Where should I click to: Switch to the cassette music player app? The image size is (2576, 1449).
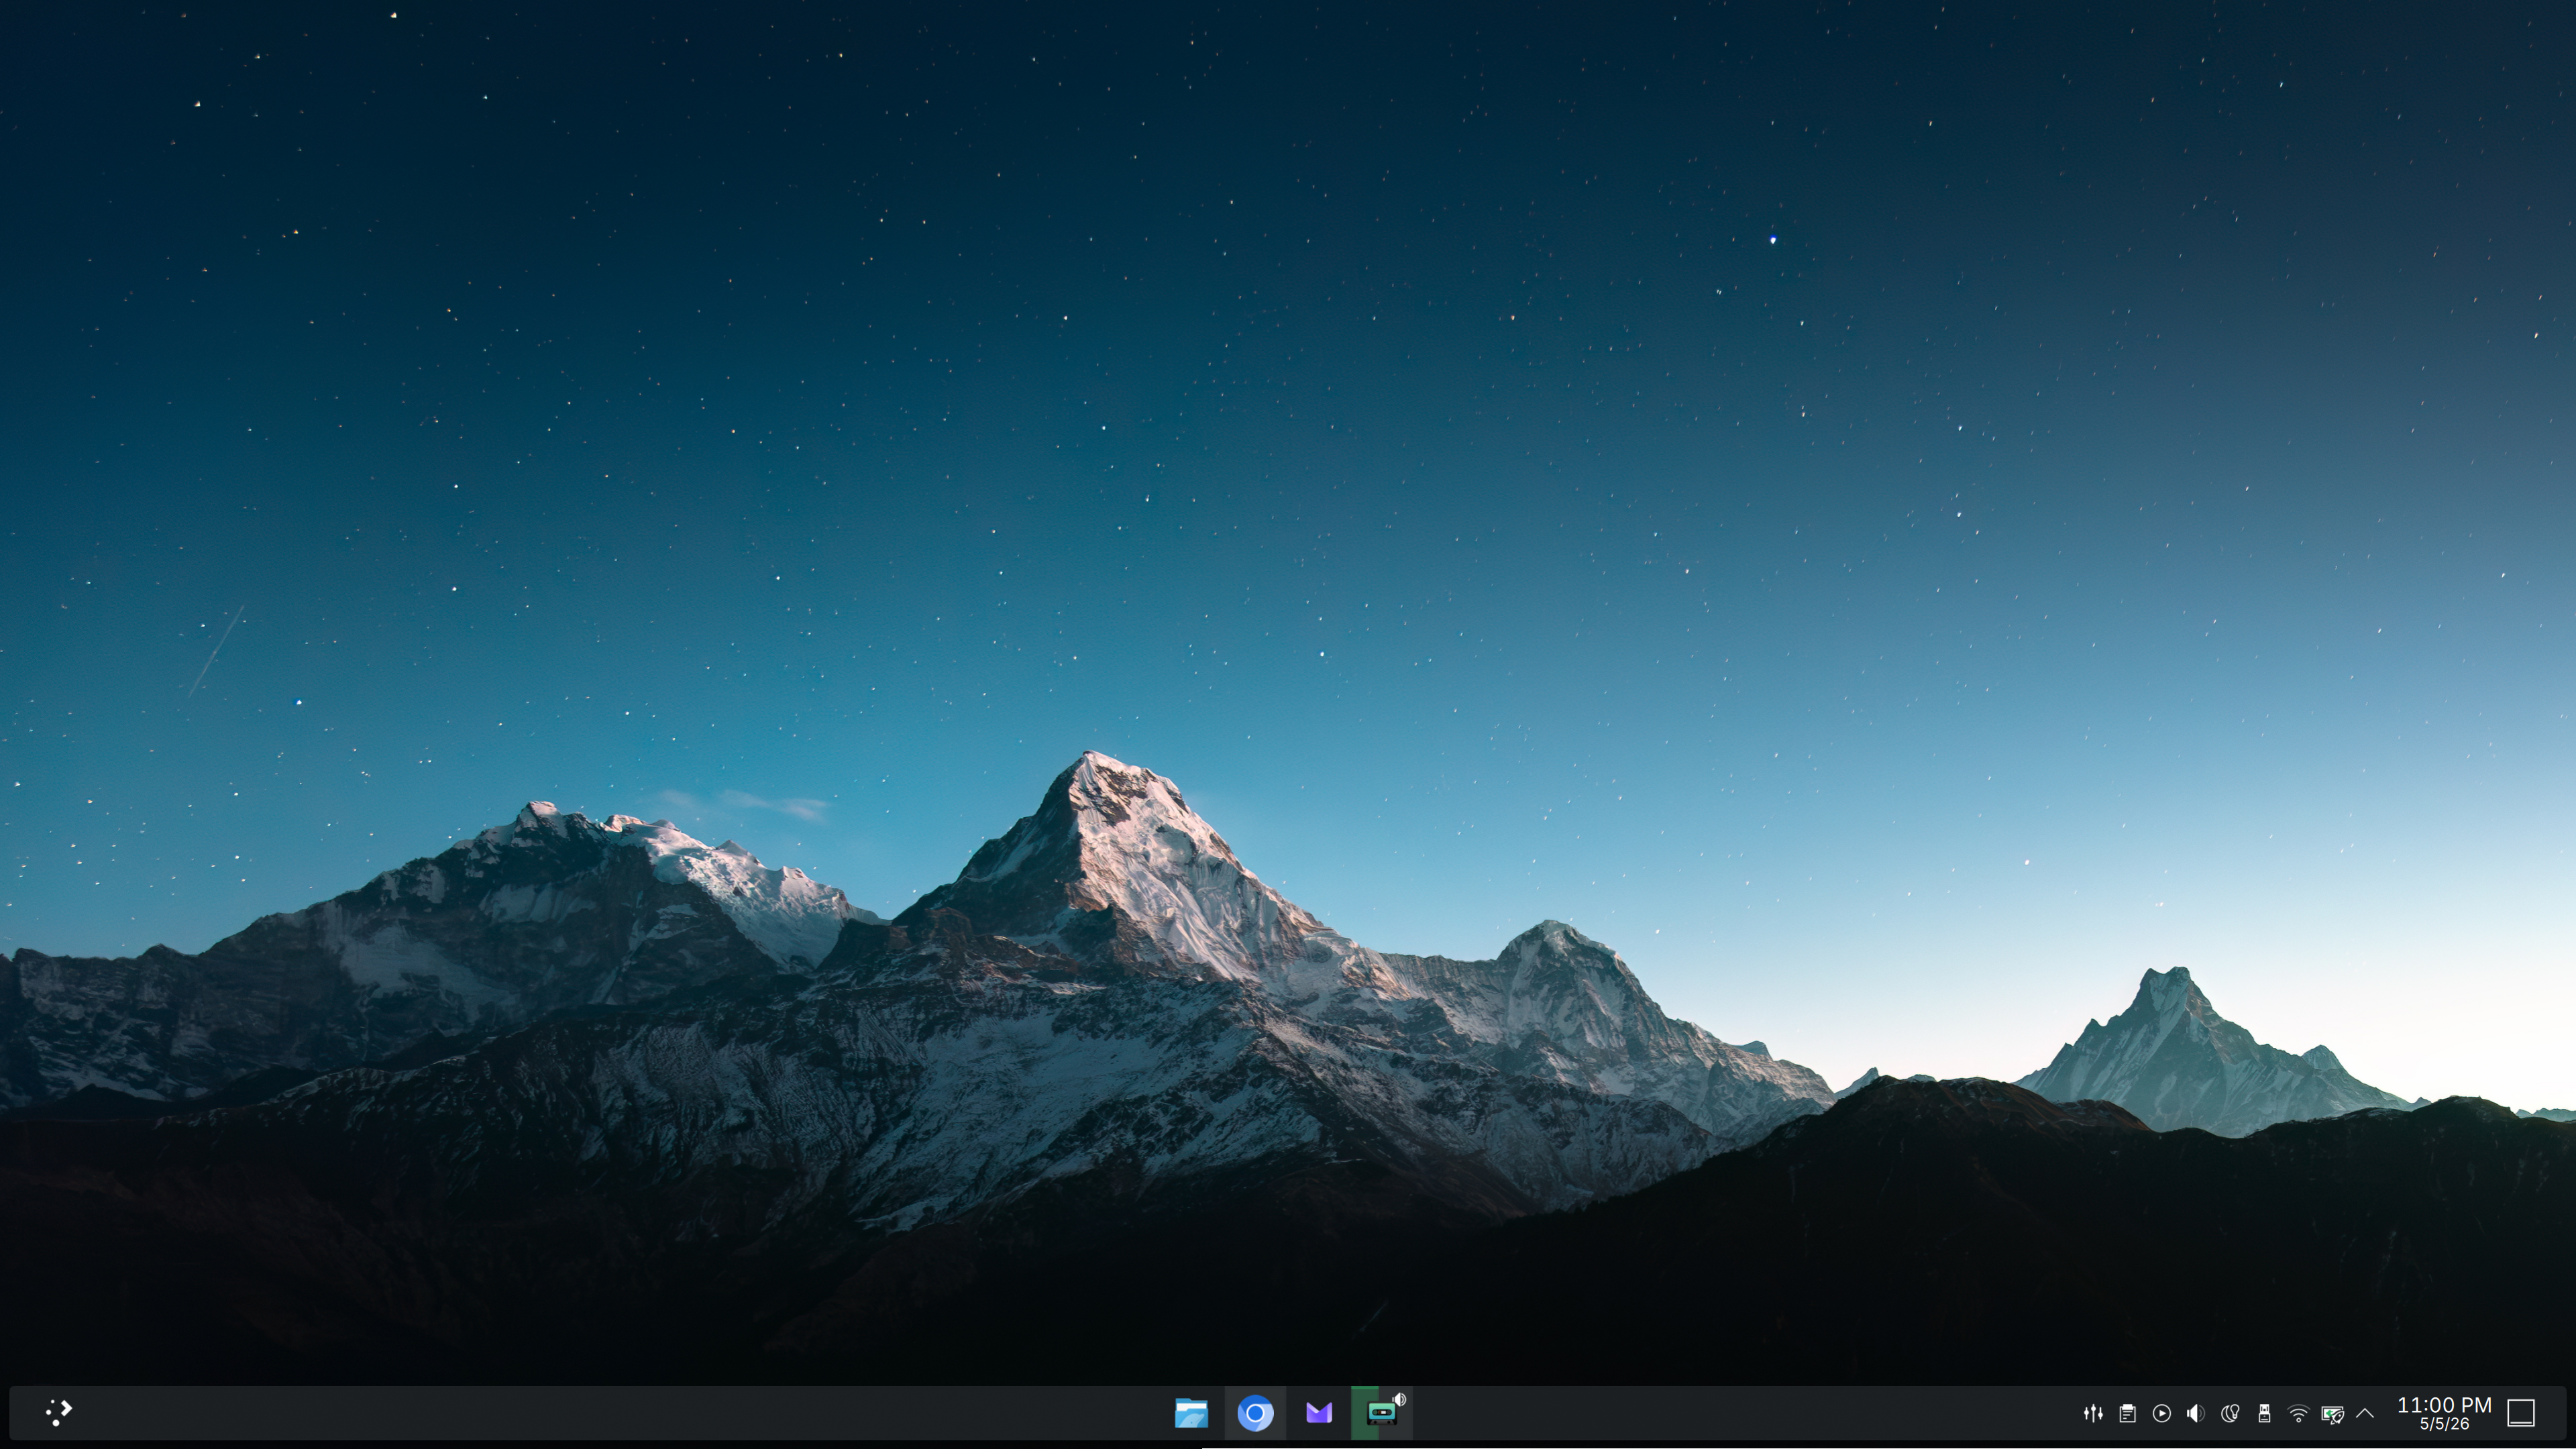(1381, 1413)
